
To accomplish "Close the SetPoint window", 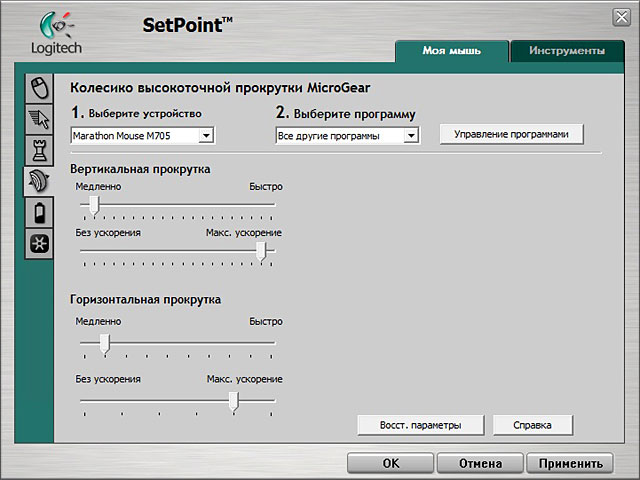I will [622, 18].
